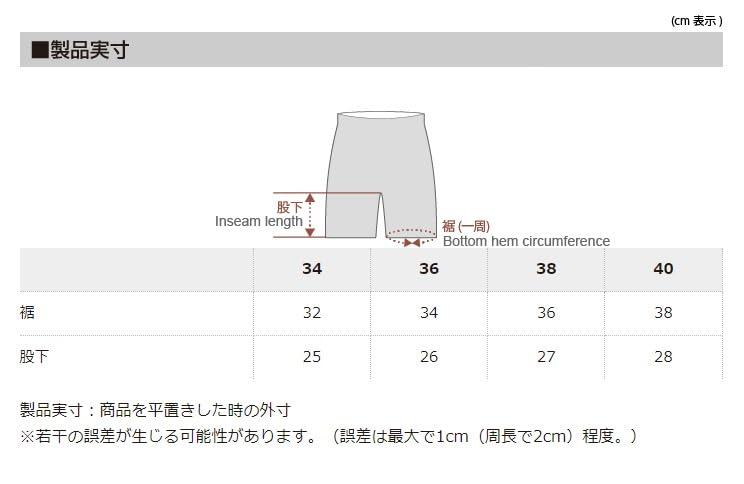Viewport: 744px width, 484px height.
Task: Click the 'Bottom hem circumference' label
Action: (x=526, y=241)
